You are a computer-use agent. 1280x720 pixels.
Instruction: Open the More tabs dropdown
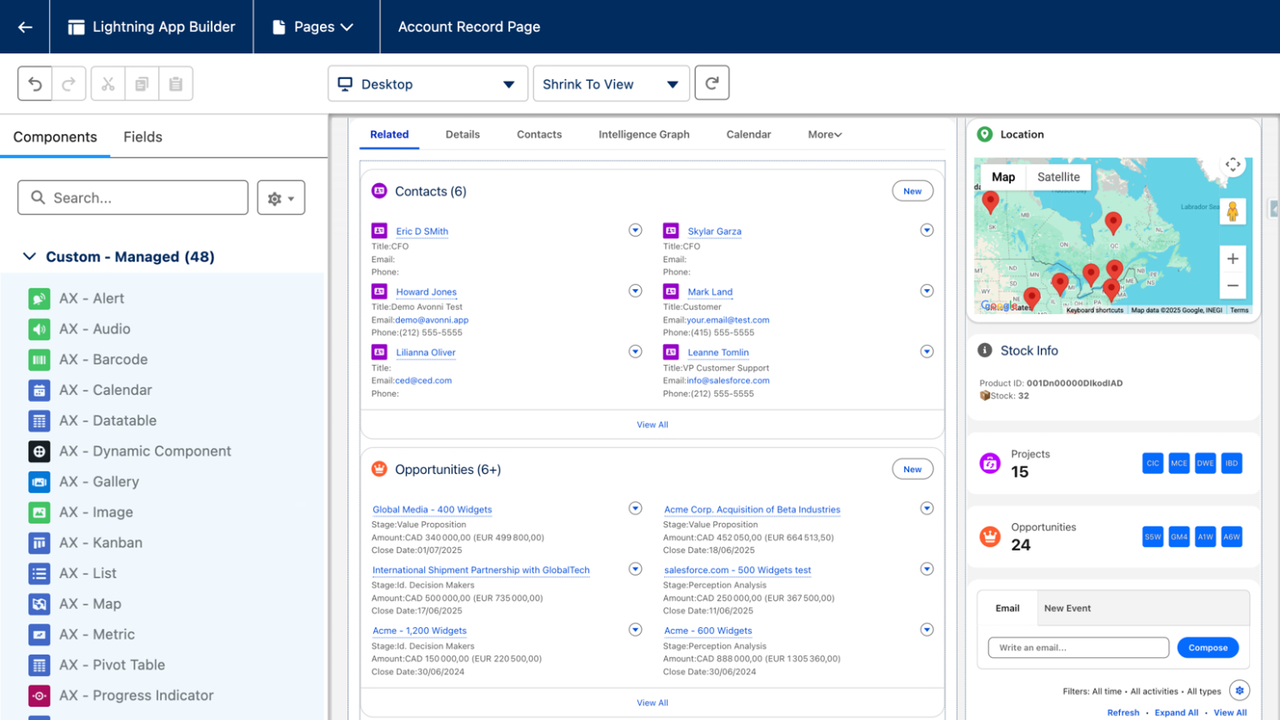pos(825,134)
